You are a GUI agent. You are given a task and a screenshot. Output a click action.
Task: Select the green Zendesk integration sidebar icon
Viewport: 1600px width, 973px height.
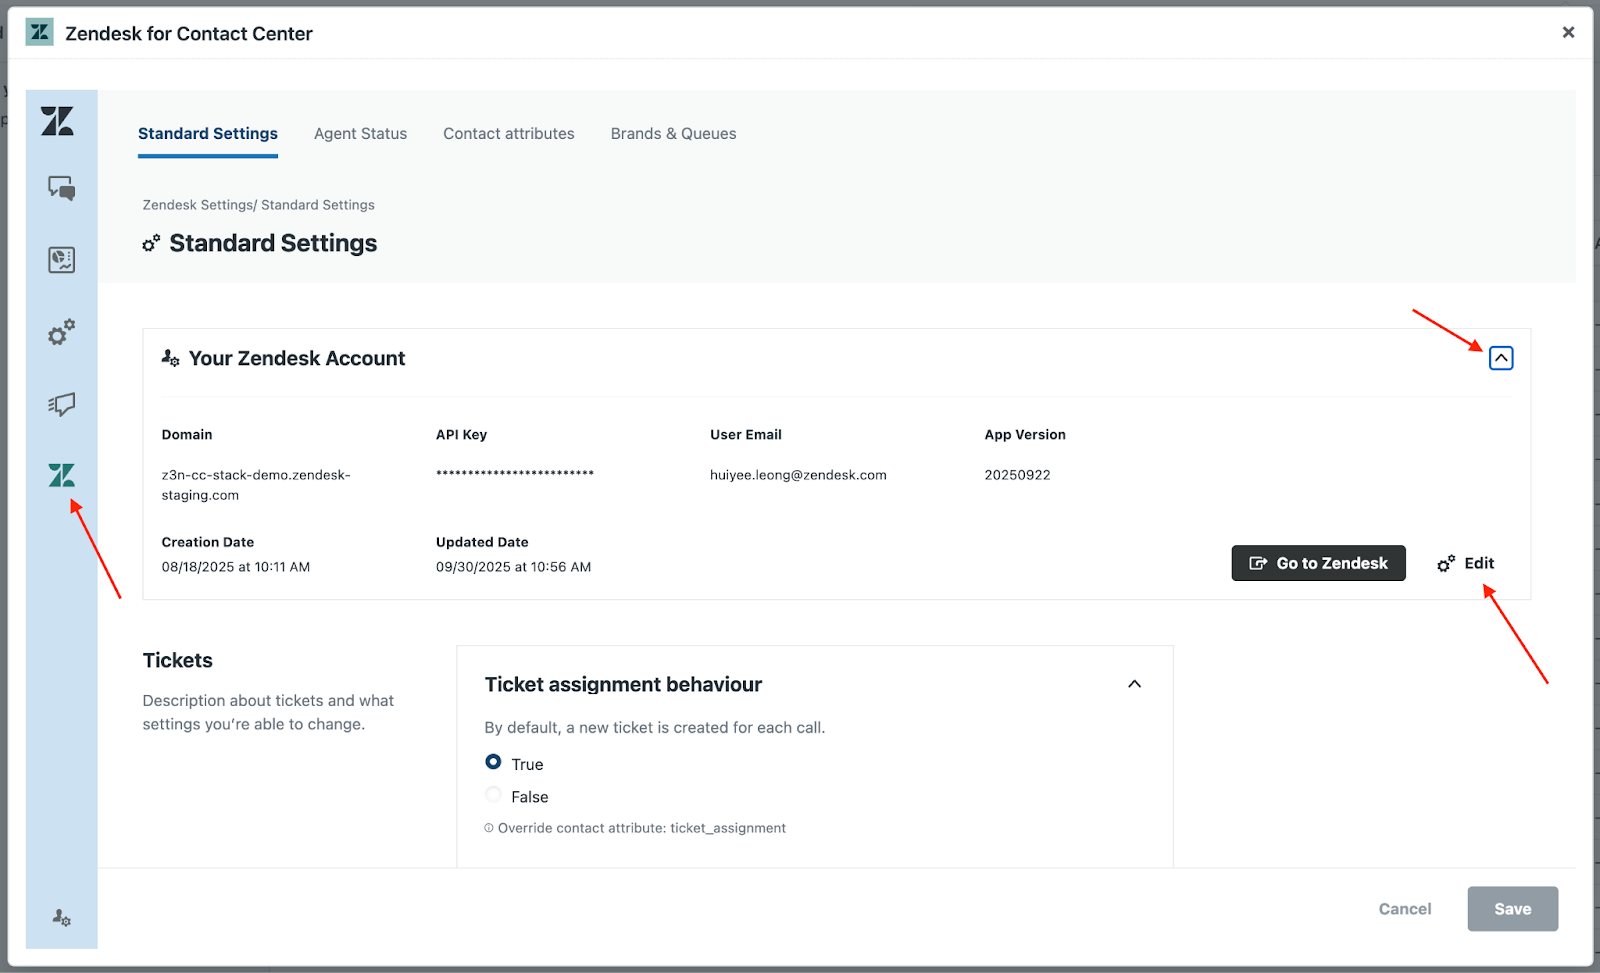(x=61, y=475)
